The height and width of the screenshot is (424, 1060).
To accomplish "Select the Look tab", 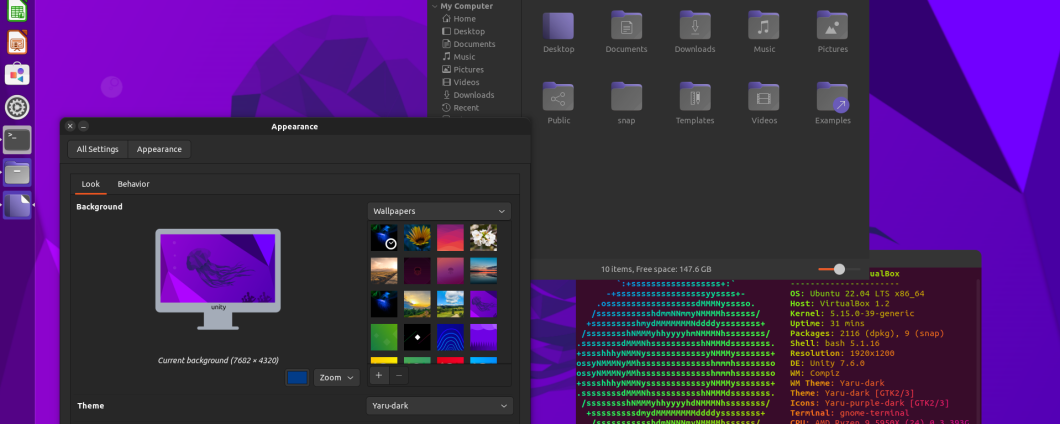I will 91,184.
